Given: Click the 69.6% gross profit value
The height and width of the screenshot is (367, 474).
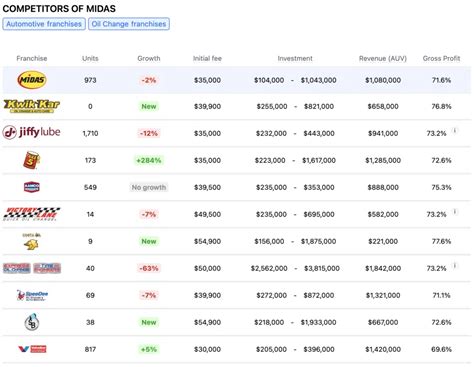Looking at the screenshot, I should 441,349.
